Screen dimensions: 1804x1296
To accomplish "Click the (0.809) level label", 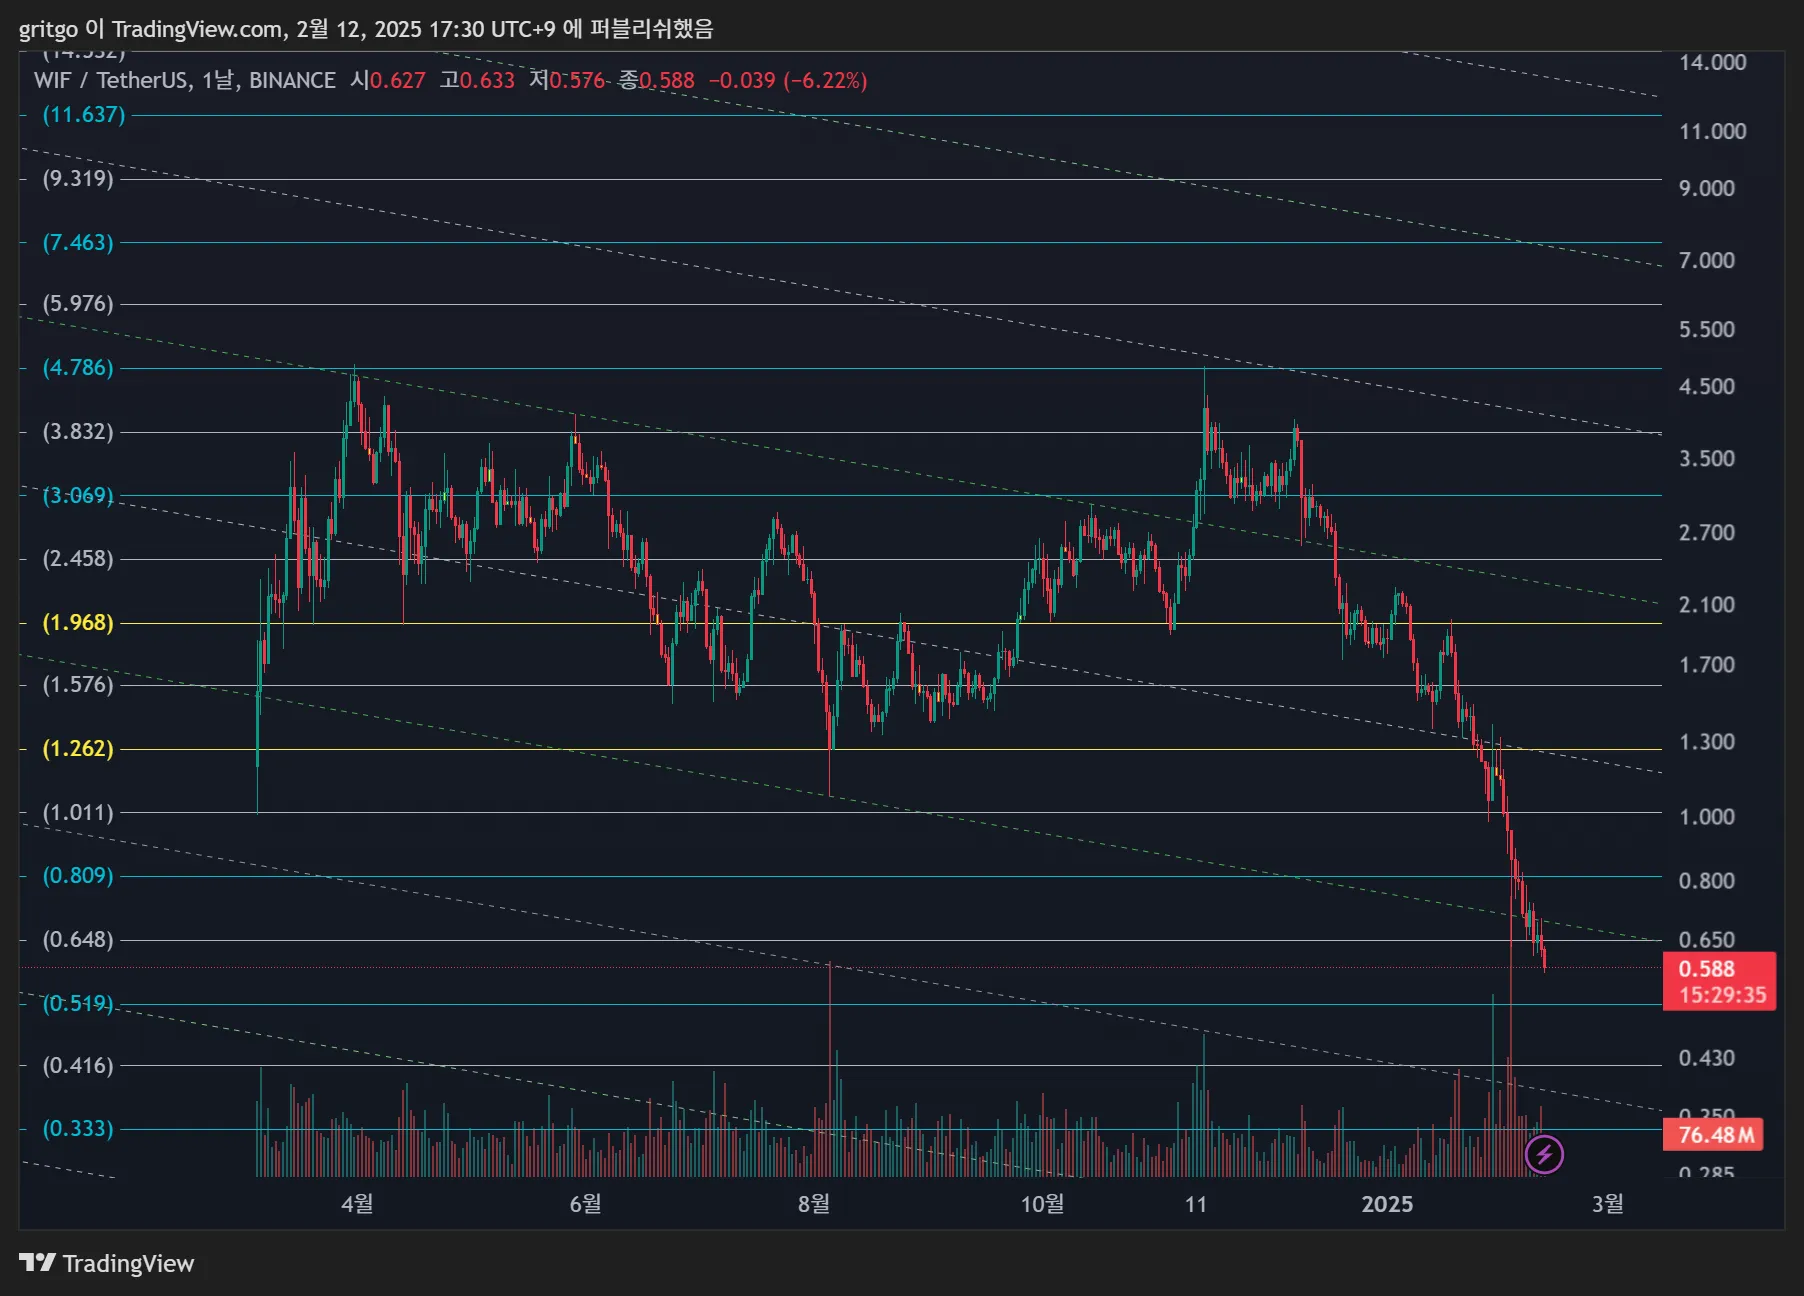I will click(x=78, y=876).
